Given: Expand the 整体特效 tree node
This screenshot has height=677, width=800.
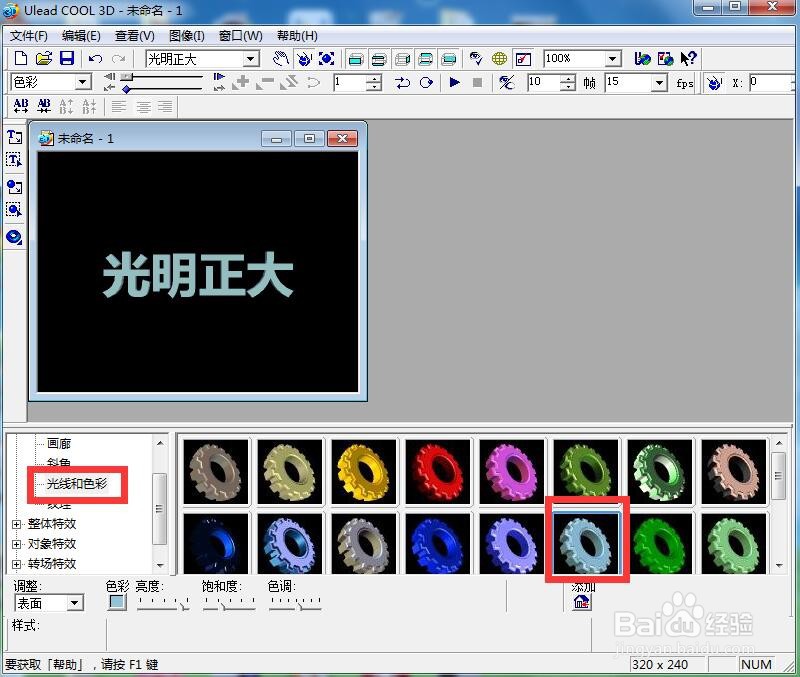Looking at the screenshot, I should pos(16,524).
